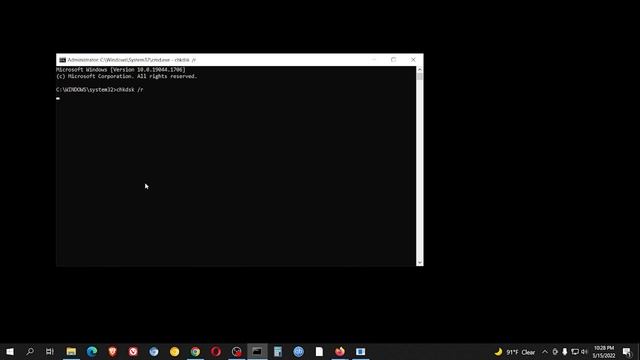Click the cmd vertical scrollbar thumb
Viewport: 640px width, 360px height.
pos(420,77)
